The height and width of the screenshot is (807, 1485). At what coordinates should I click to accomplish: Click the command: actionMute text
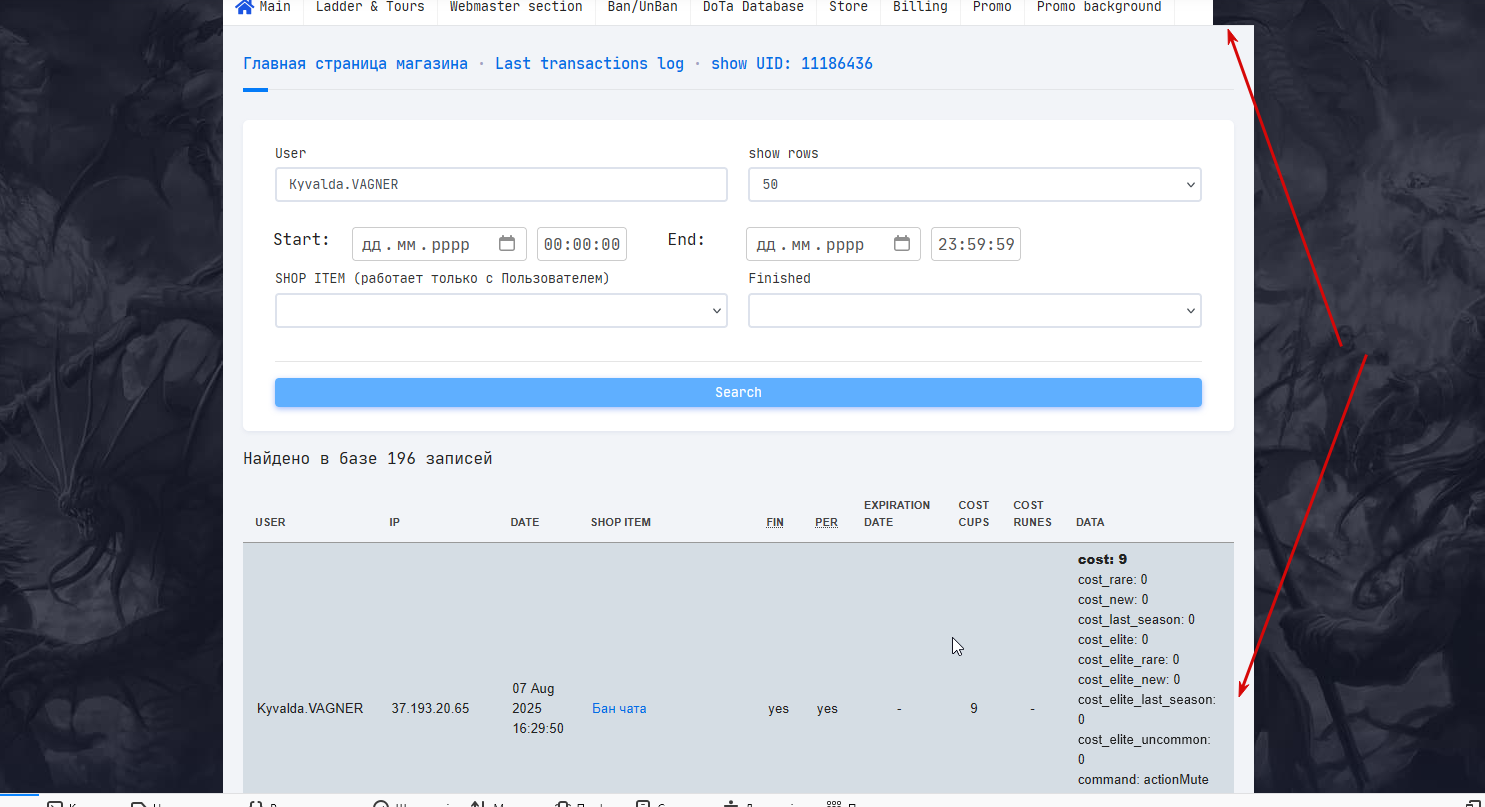tap(1143, 779)
